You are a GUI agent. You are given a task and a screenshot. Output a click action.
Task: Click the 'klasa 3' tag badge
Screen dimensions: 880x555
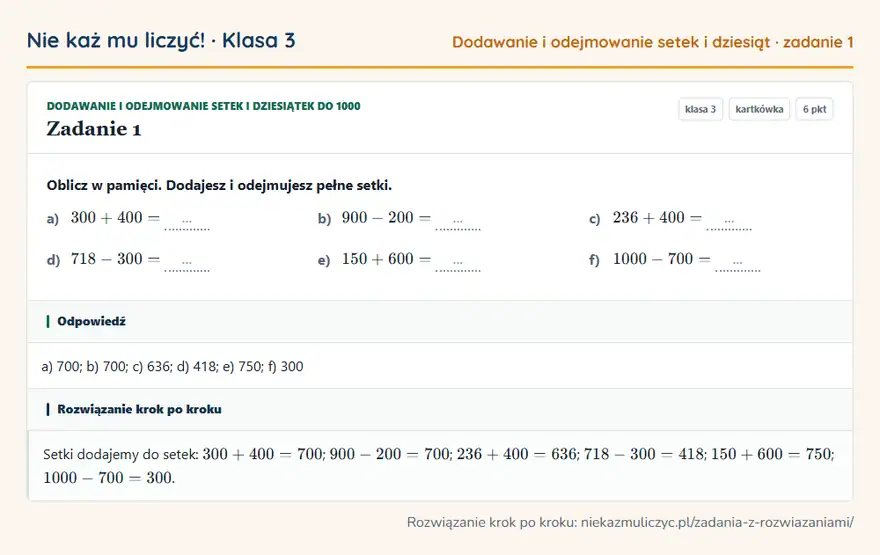[700, 109]
